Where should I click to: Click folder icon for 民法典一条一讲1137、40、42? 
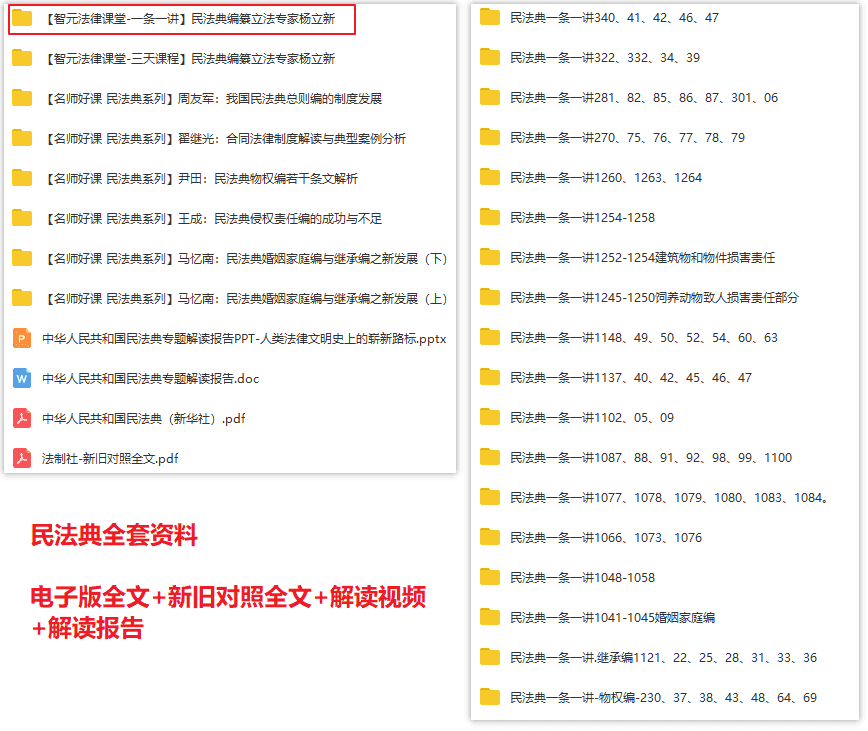[x=490, y=377]
